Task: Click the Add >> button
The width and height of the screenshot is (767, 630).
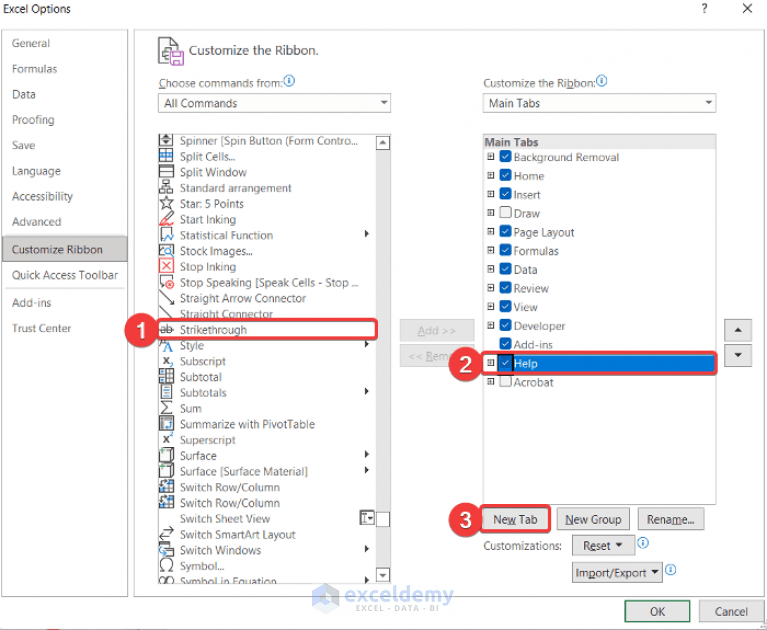Action: click(437, 331)
